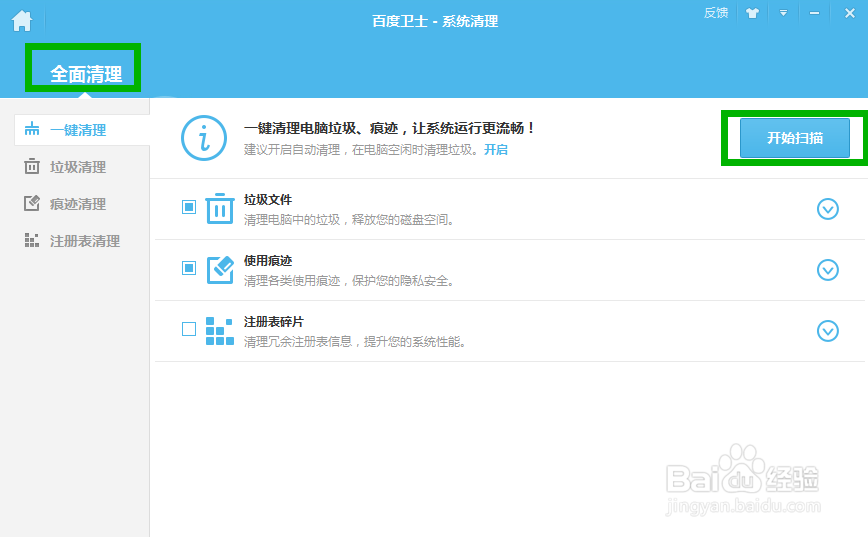Click the 注册表碎片 blocks icon

click(220, 331)
